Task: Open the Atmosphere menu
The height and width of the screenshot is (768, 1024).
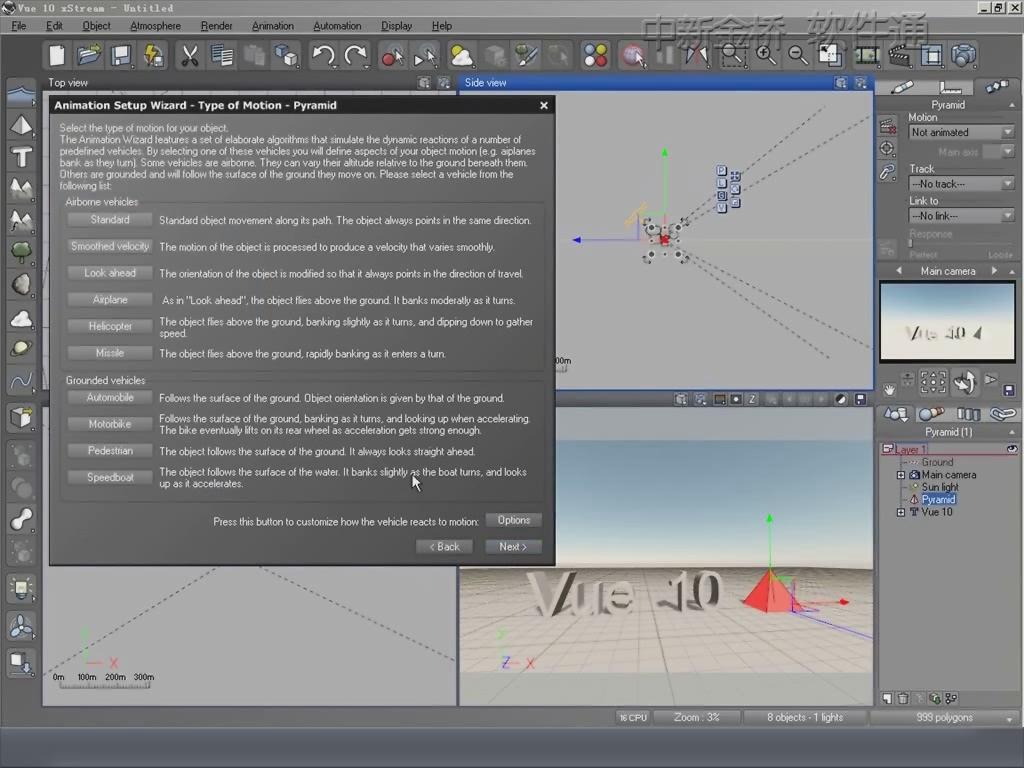Action: pos(155,26)
